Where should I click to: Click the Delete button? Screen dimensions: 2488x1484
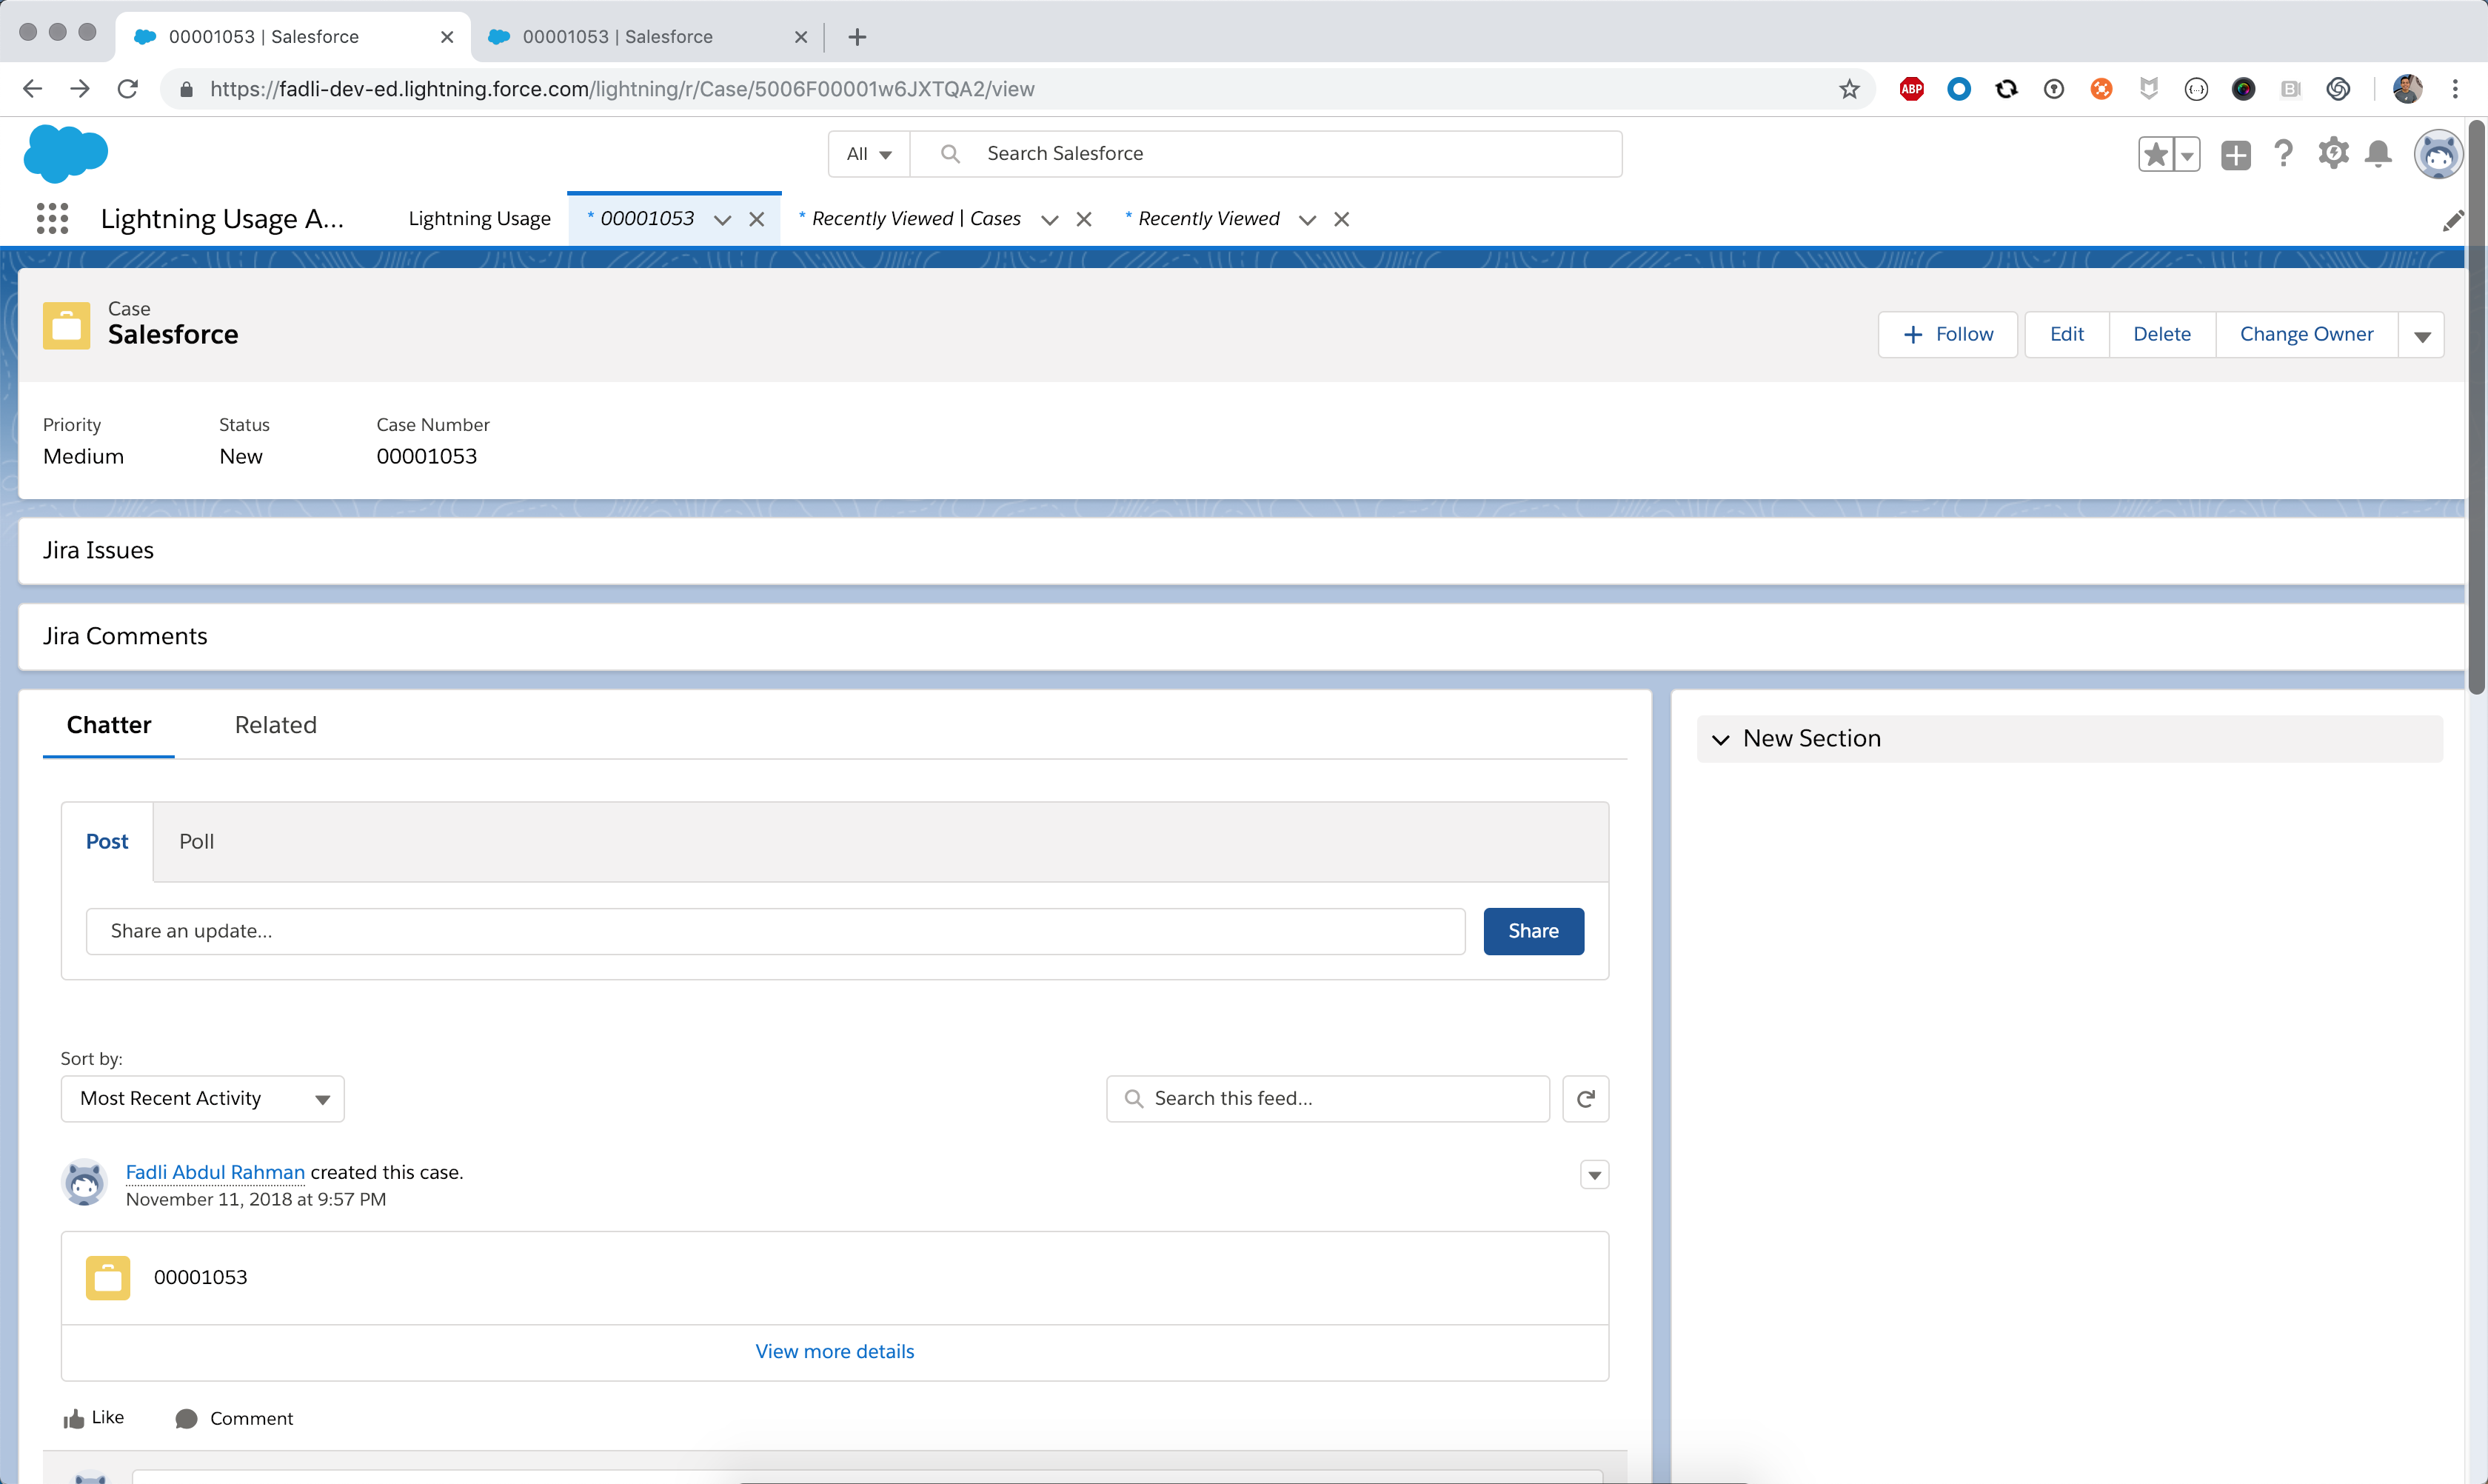(x=2161, y=335)
